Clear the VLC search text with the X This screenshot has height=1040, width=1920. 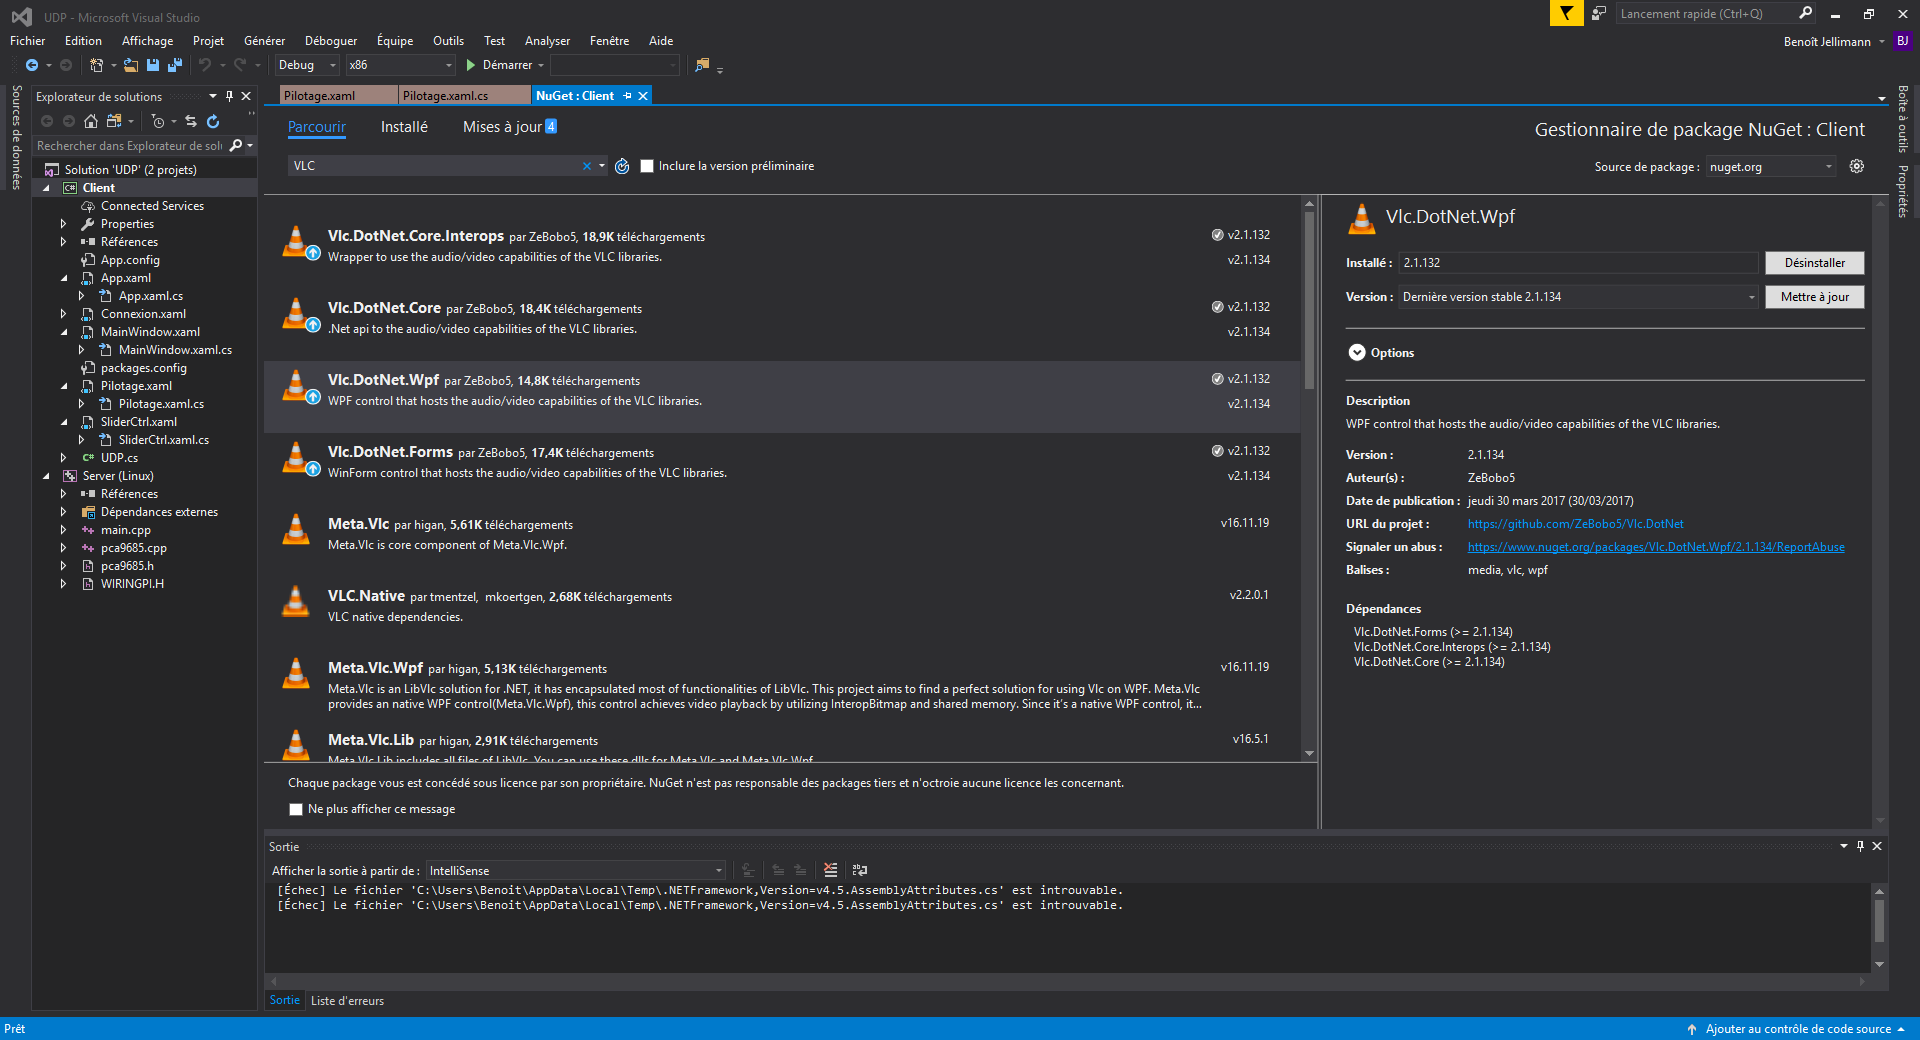coord(587,166)
